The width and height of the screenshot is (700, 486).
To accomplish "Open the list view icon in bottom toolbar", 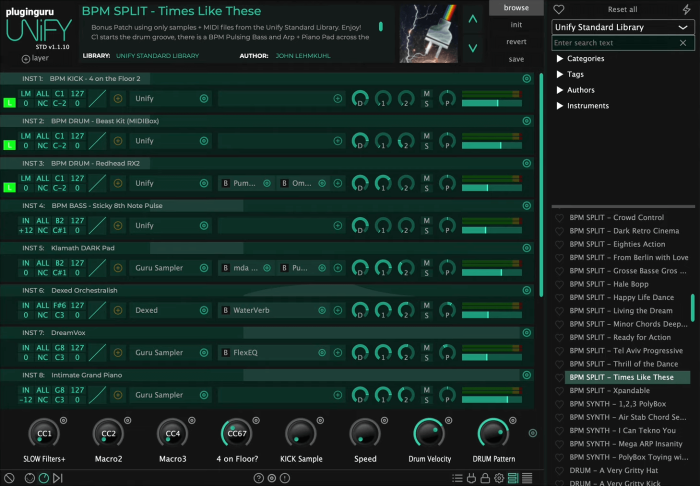I will [x=457, y=478].
